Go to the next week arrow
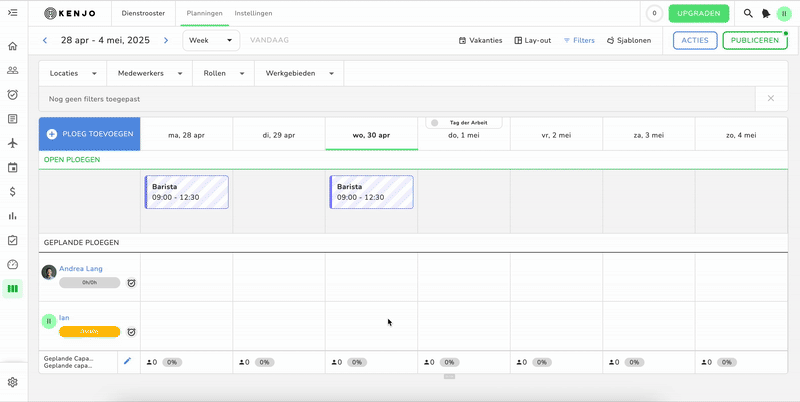 (x=166, y=40)
